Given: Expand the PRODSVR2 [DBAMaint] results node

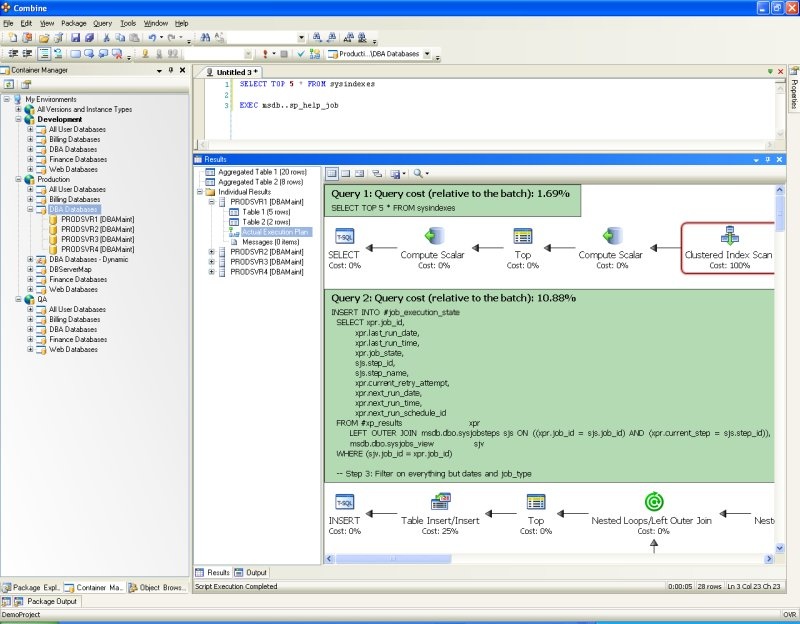Looking at the screenshot, I should pos(211,252).
